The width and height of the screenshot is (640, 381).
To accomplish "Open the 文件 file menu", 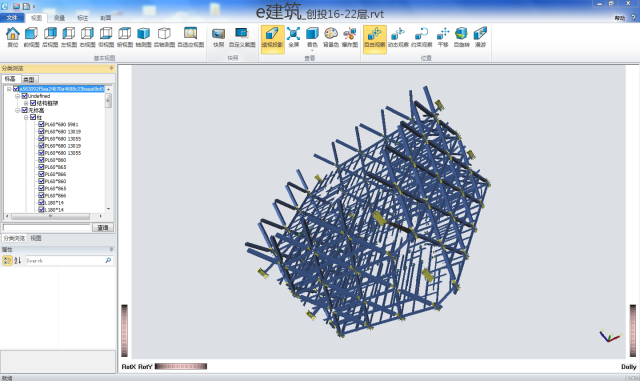I will (12, 18).
